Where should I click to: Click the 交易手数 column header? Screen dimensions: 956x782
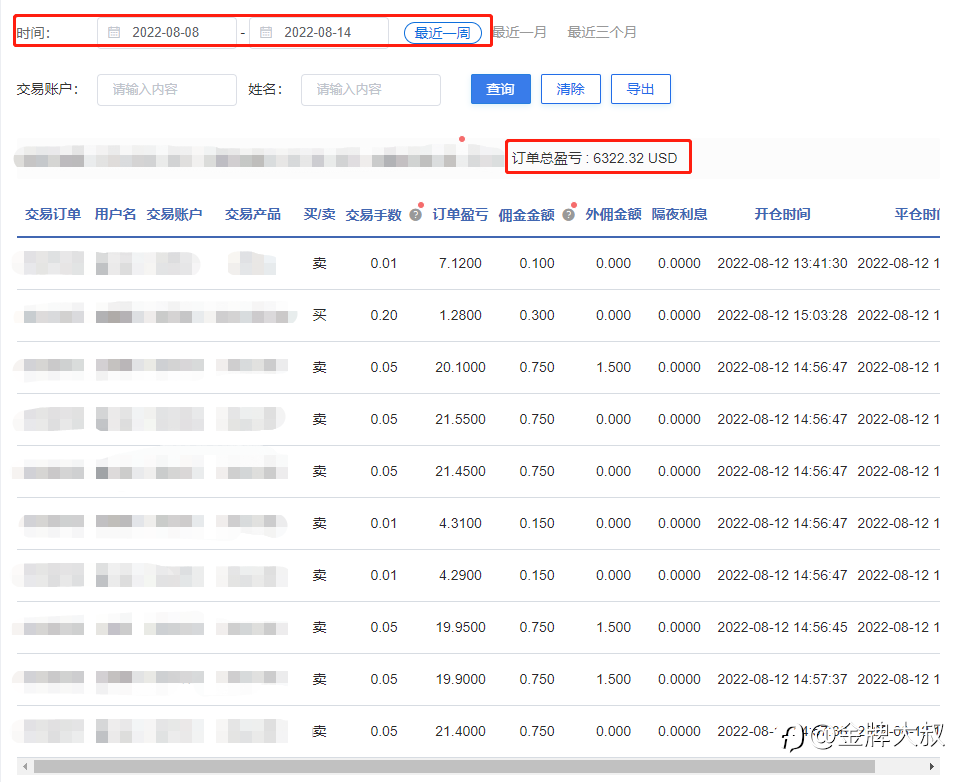tap(374, 215)
